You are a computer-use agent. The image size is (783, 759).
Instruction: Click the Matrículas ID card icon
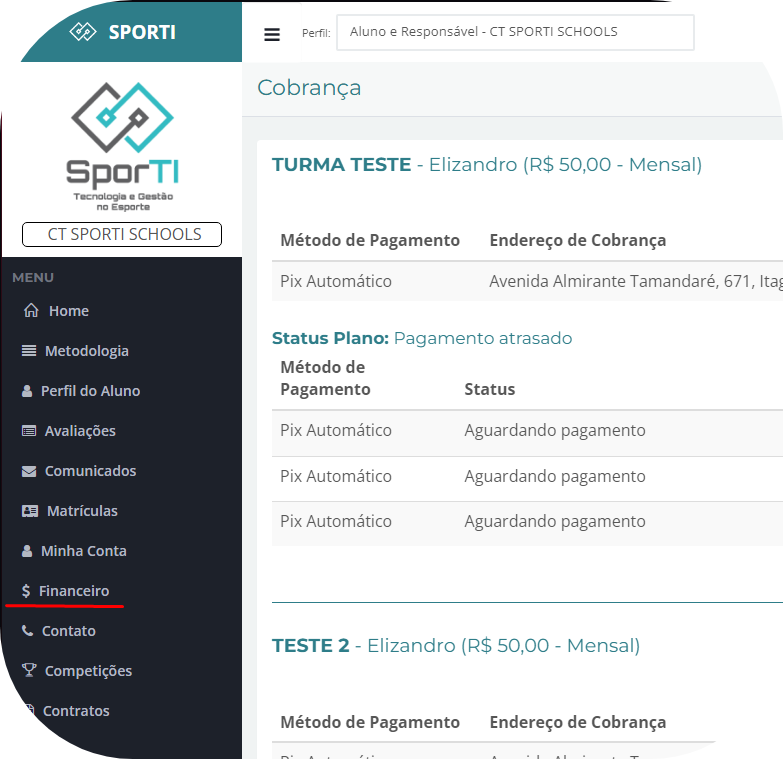click(30, 511)
